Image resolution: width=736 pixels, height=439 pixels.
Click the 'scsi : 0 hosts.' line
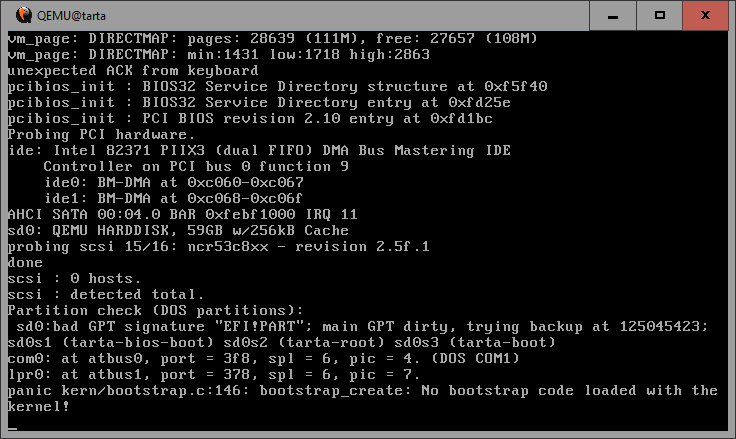coord(71,278)
